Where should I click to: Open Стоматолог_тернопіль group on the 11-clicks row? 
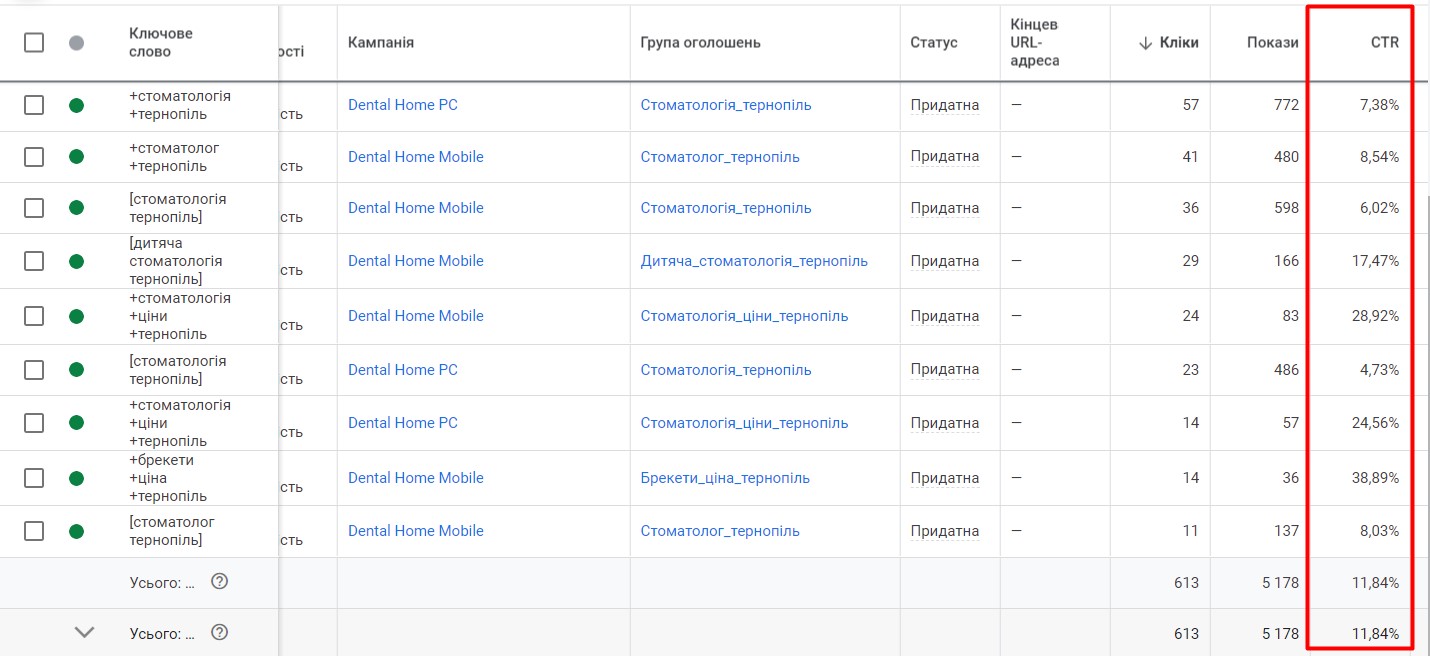click(720, 531)
